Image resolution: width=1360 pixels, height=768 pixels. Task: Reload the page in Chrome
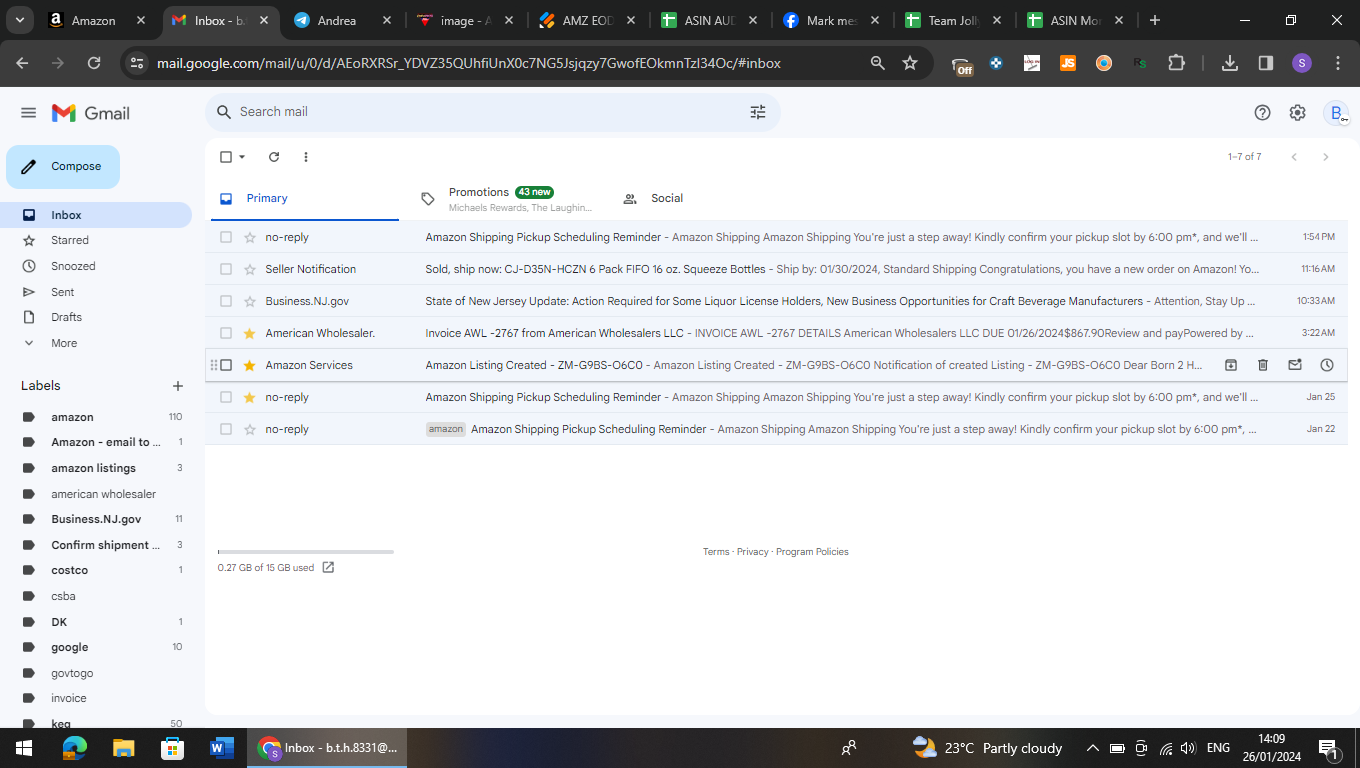tap(94, 63)
